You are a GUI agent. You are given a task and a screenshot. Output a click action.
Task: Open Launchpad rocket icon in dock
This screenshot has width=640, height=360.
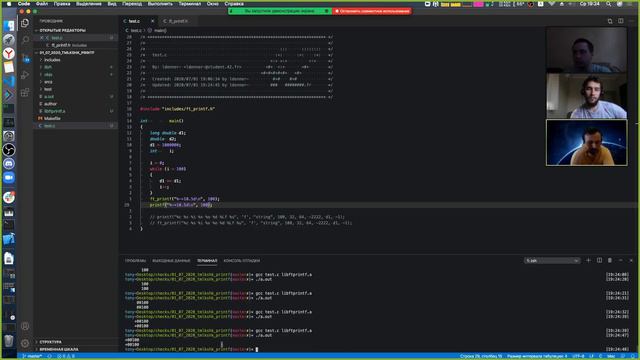9,40
